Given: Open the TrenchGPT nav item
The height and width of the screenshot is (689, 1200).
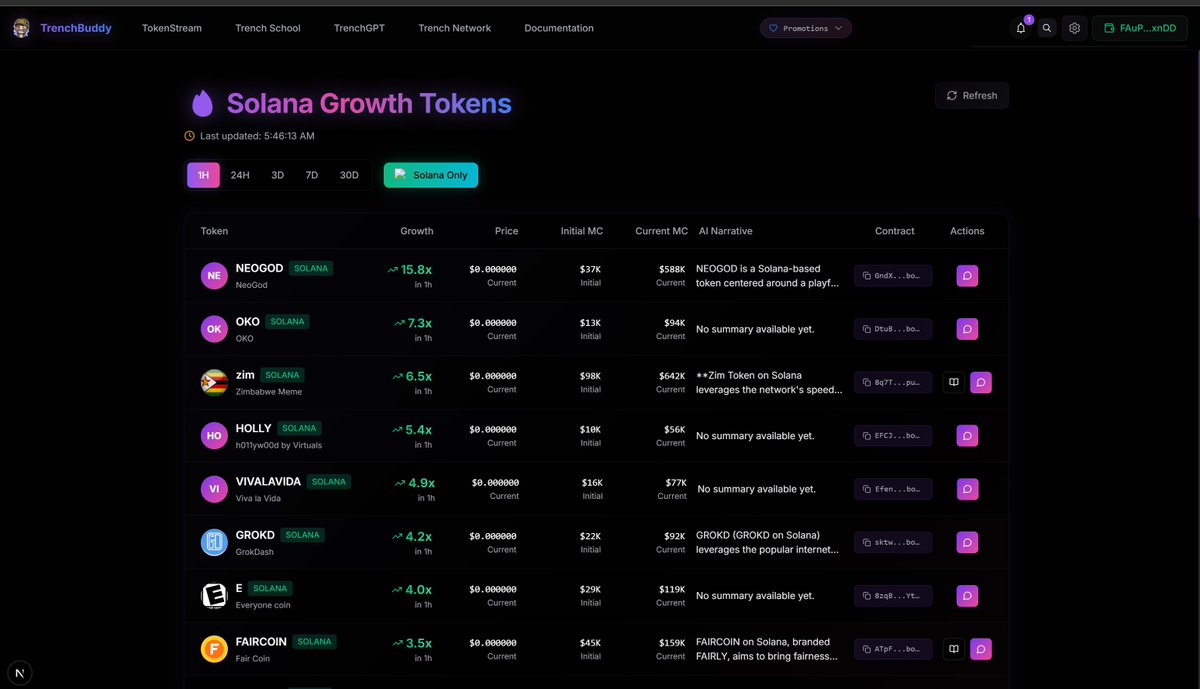Looking at the screenshot, I should click(359, 28).
